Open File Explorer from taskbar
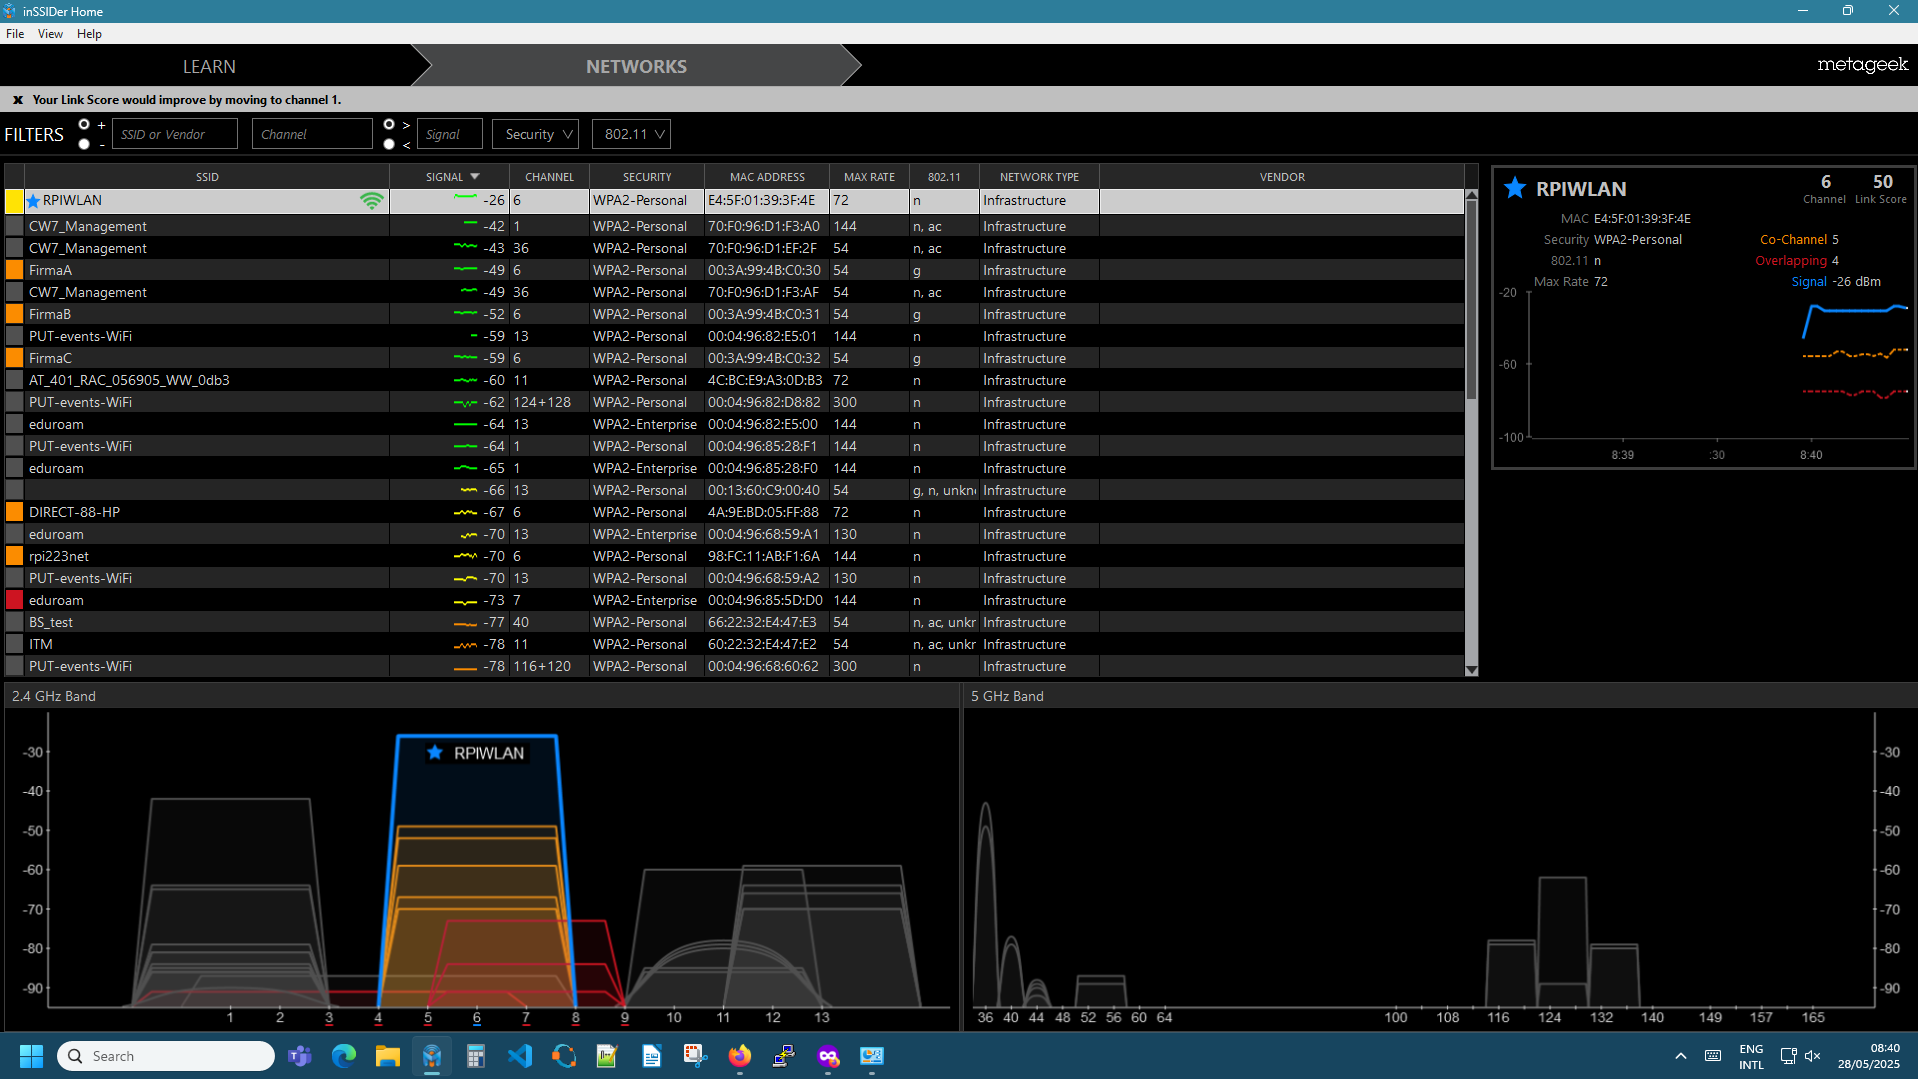The image size is (1918, 1079). pos(388,1056)
